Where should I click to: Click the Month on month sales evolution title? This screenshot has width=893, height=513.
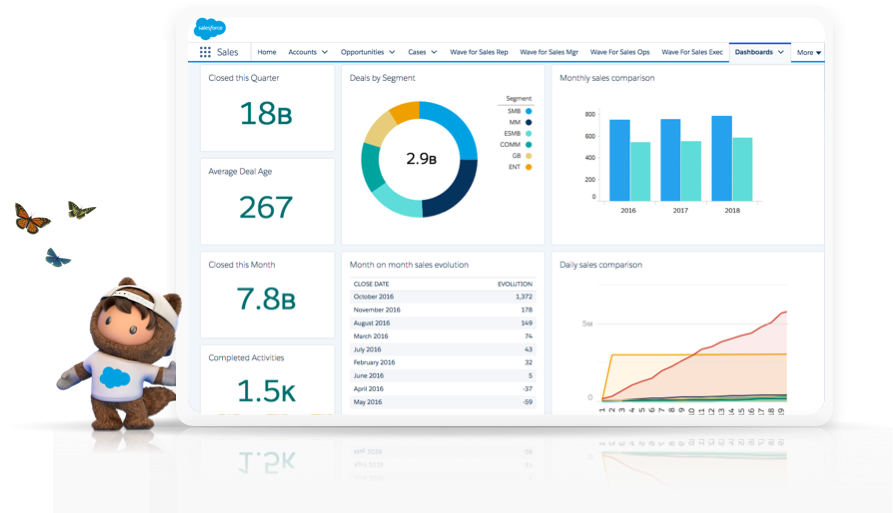pos(409,265)
